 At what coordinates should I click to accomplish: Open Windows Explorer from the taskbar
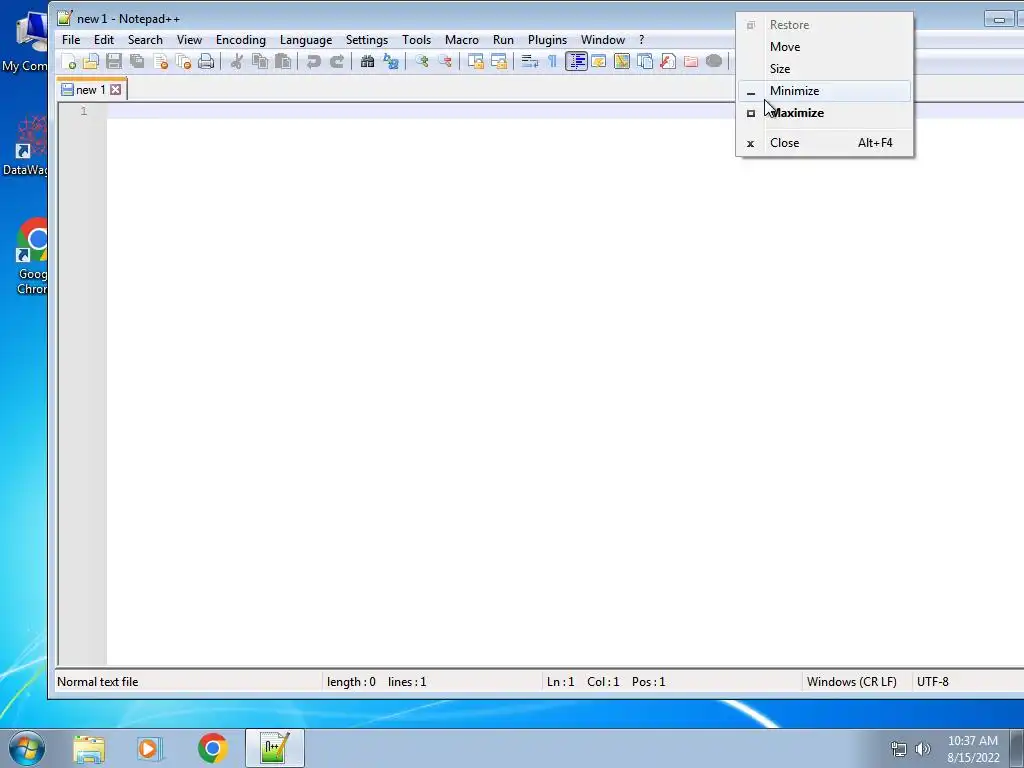89,748
